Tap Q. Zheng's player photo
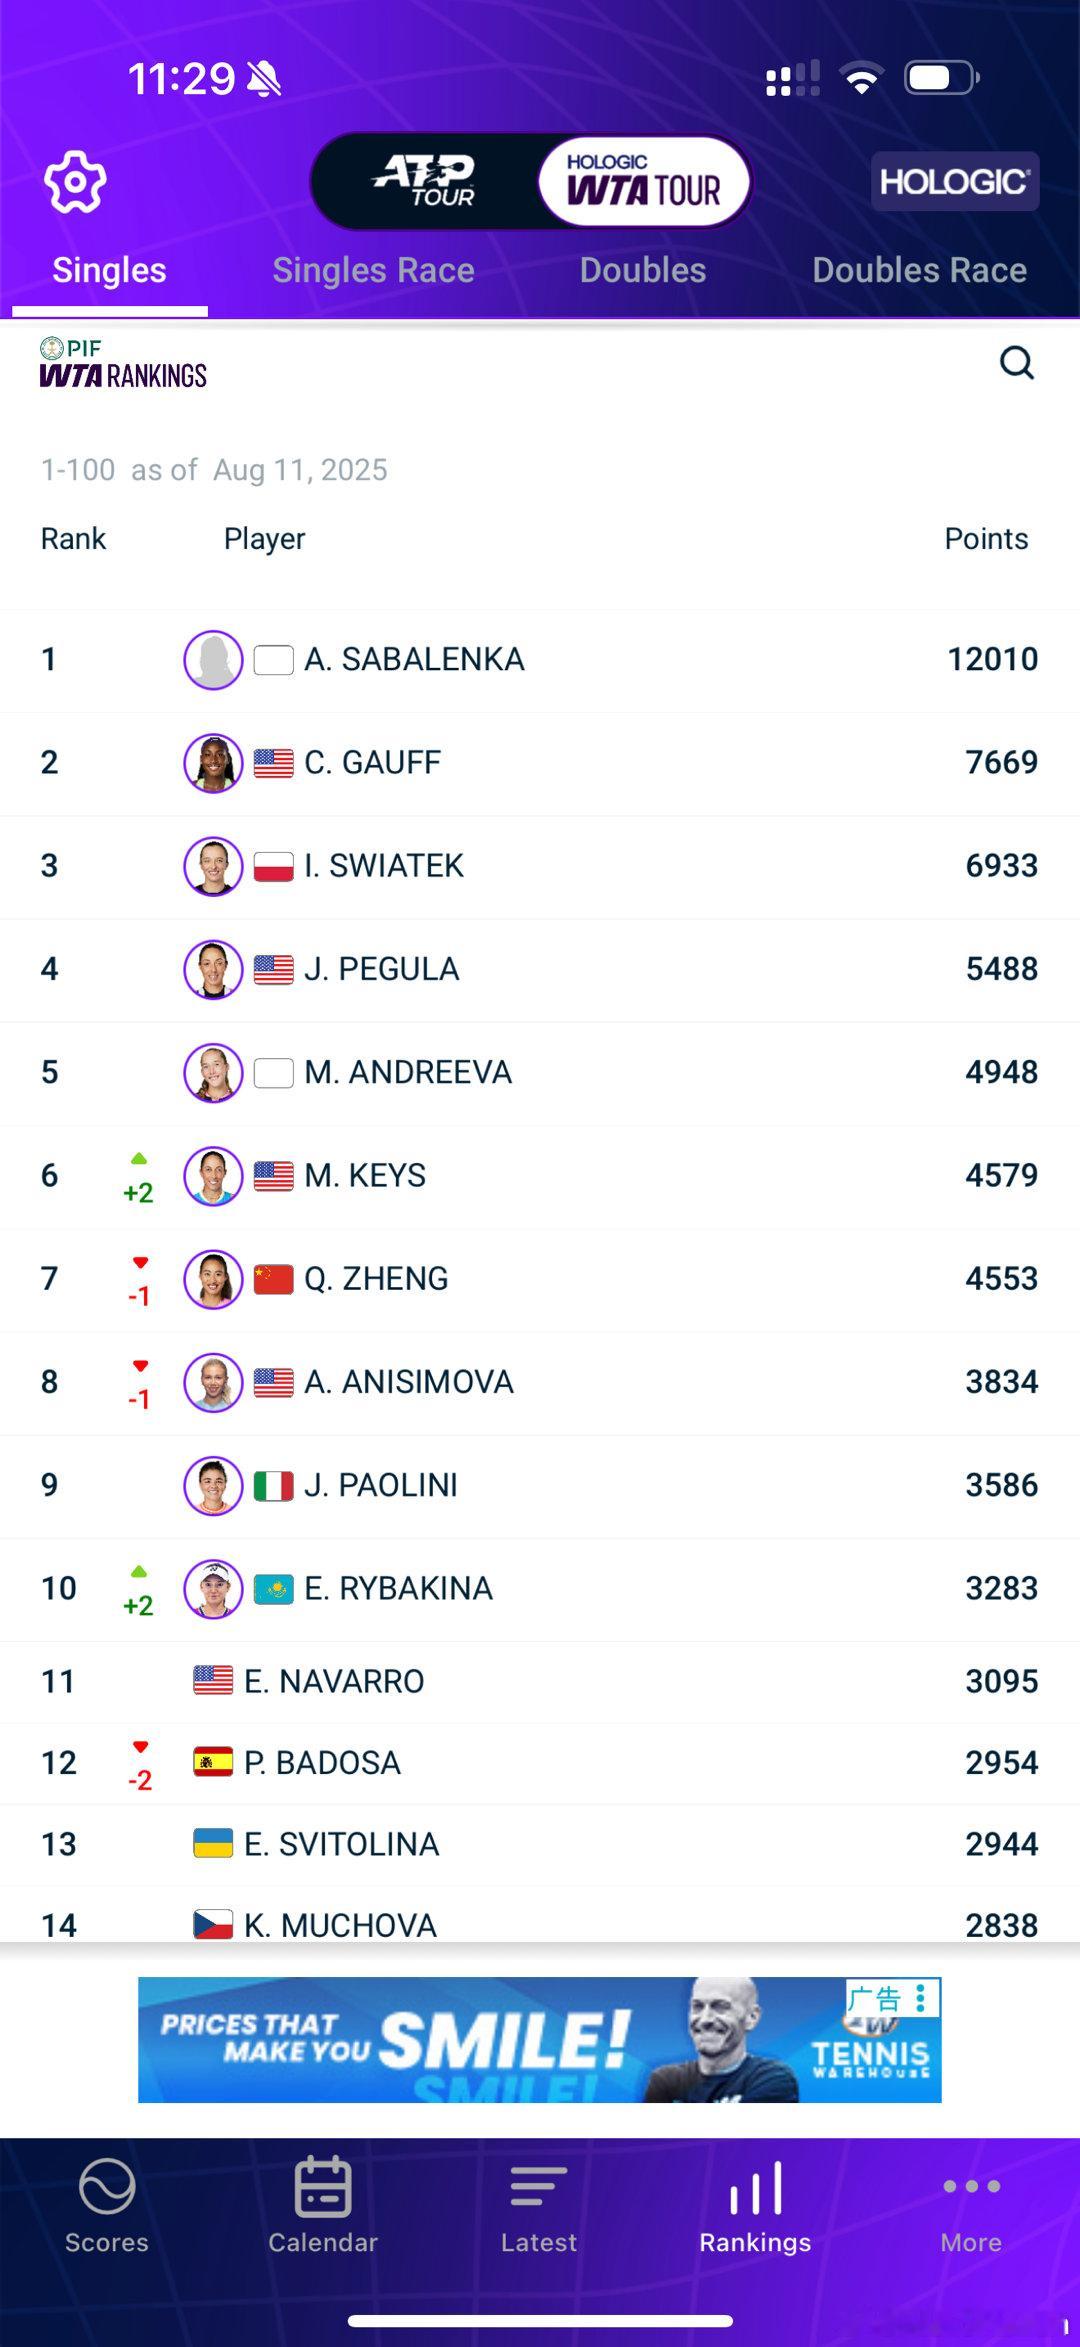Viewport: 1080px width, 2347px height. 213,1279
